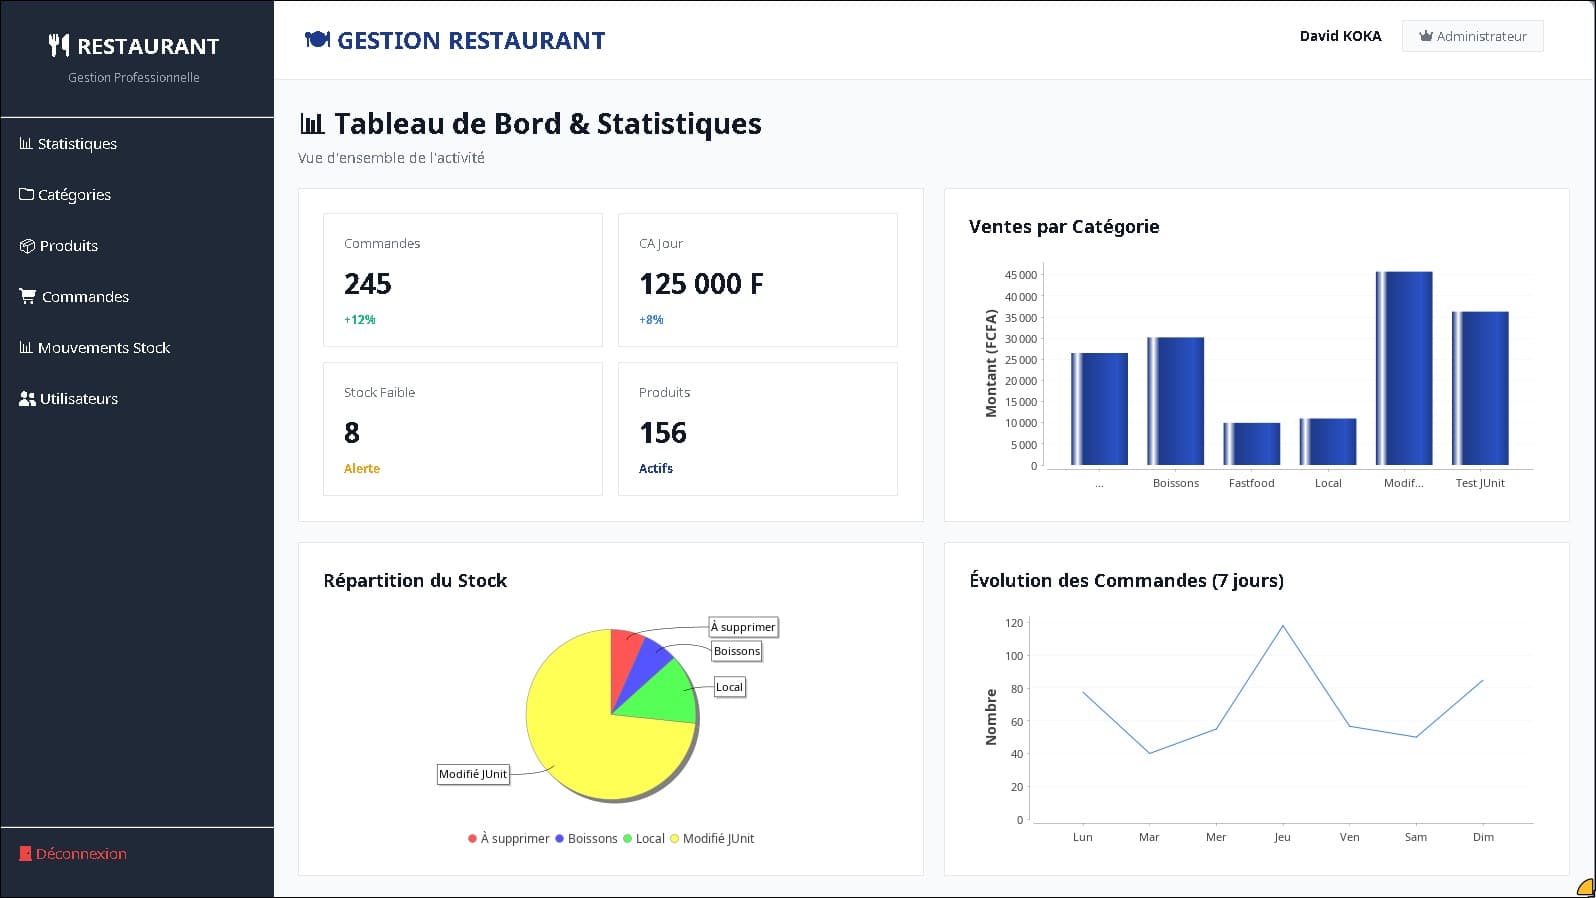Click the chart icon next to Mouvements Stock
The image size is (1596, 898).
26,347
